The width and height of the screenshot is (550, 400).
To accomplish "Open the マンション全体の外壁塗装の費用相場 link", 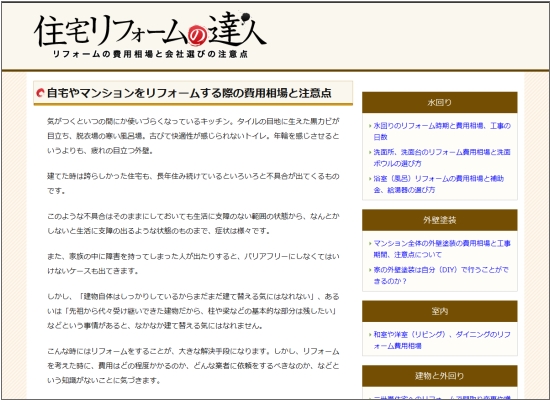I will click(x=442, y=249).
